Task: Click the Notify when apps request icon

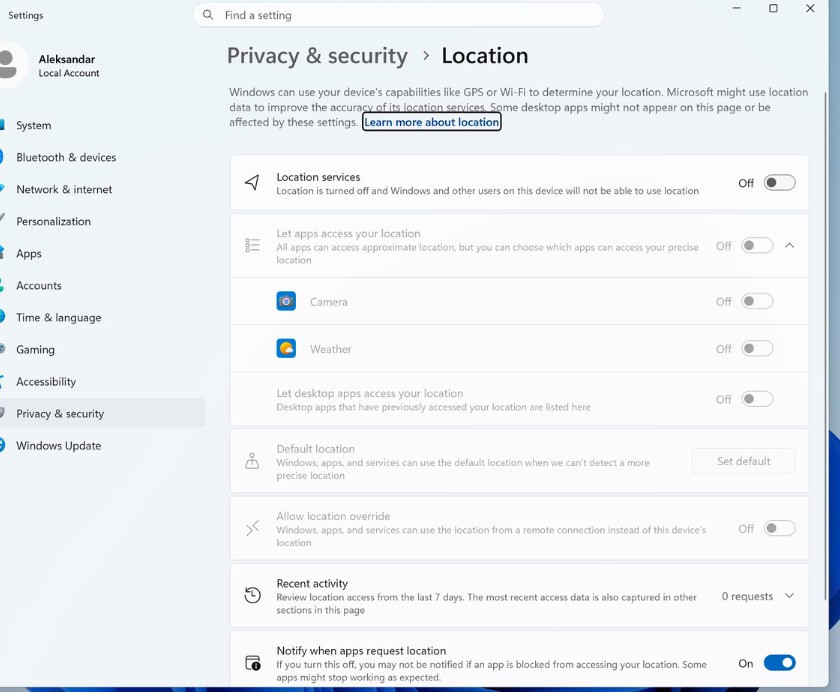Action: point(252,663)
